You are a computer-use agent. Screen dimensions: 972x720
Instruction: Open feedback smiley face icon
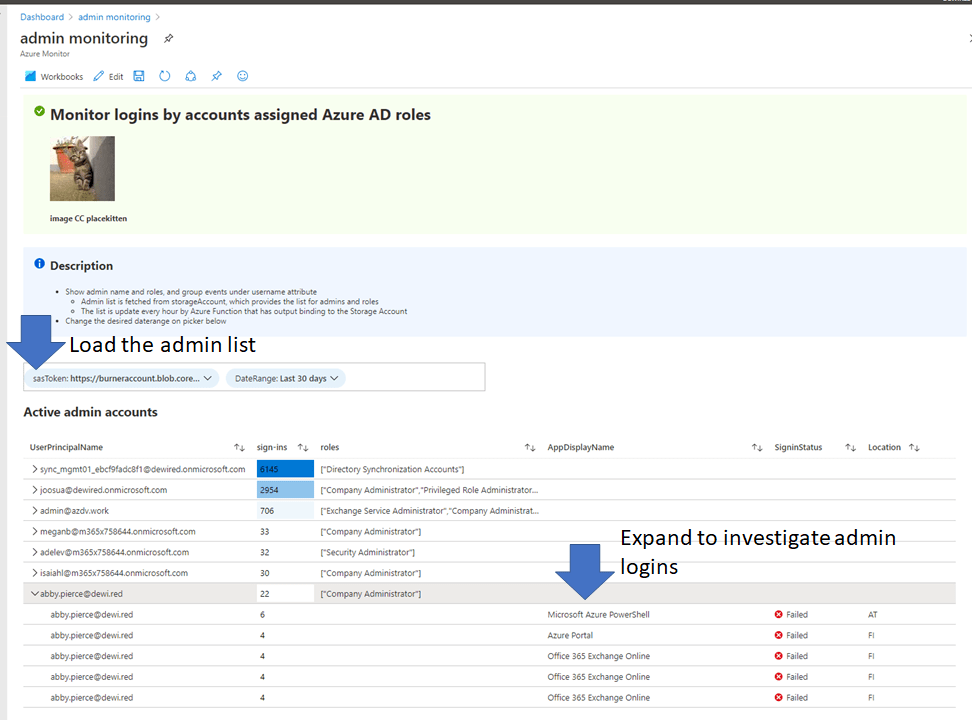tap(242, 76)
